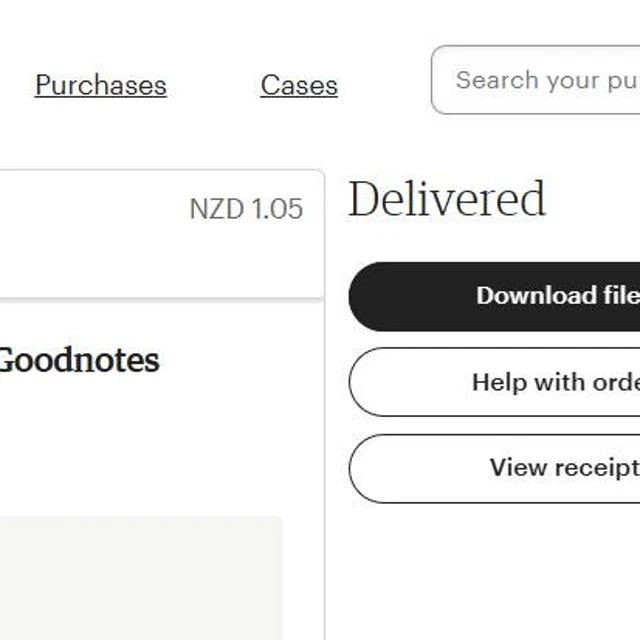Click the Delivered status heading

point(447,199)
